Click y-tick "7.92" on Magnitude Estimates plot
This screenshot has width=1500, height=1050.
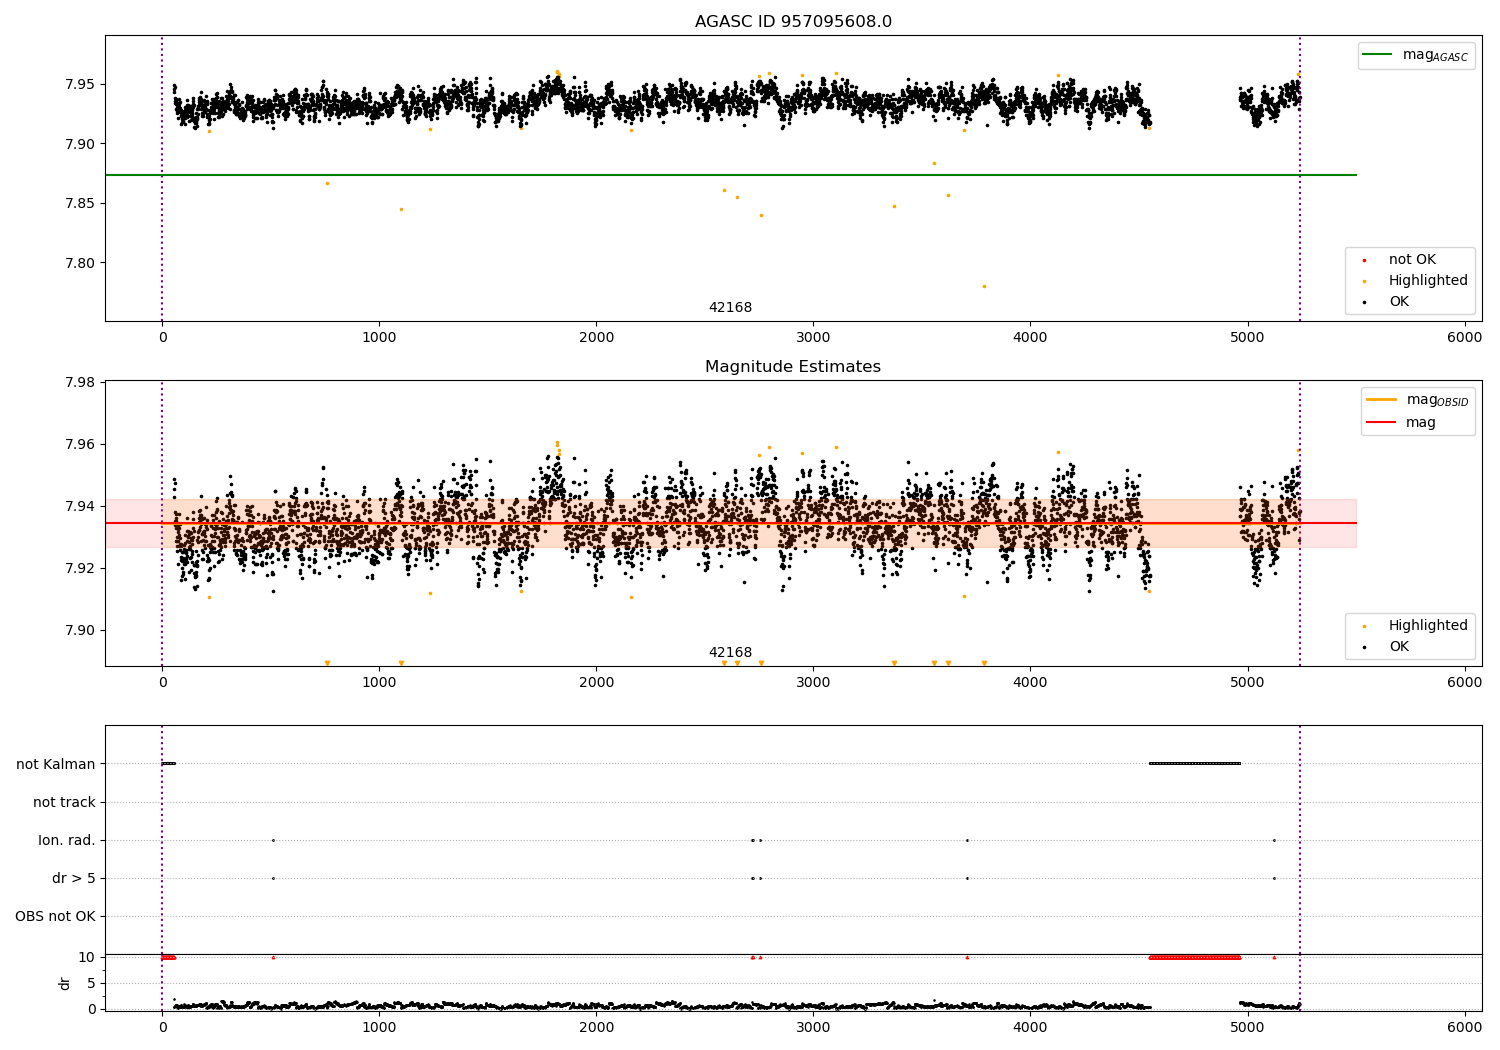coord(79,568)
